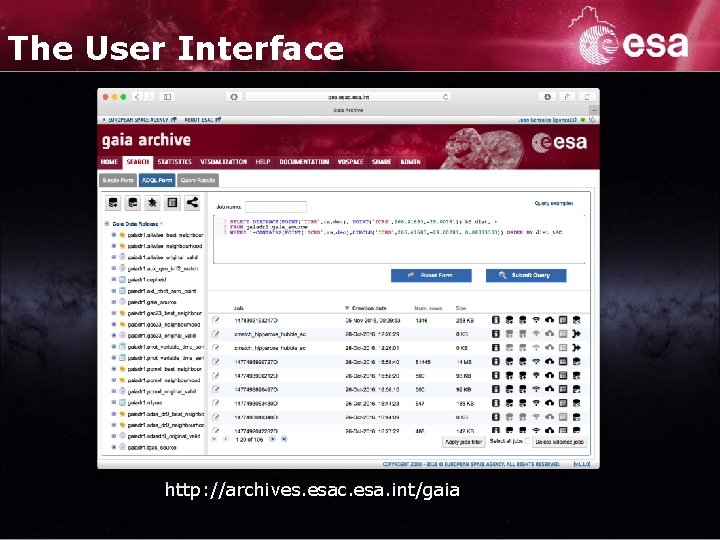
Task: Tick the Select all jobs checkbox
Action: pos(528,441)
